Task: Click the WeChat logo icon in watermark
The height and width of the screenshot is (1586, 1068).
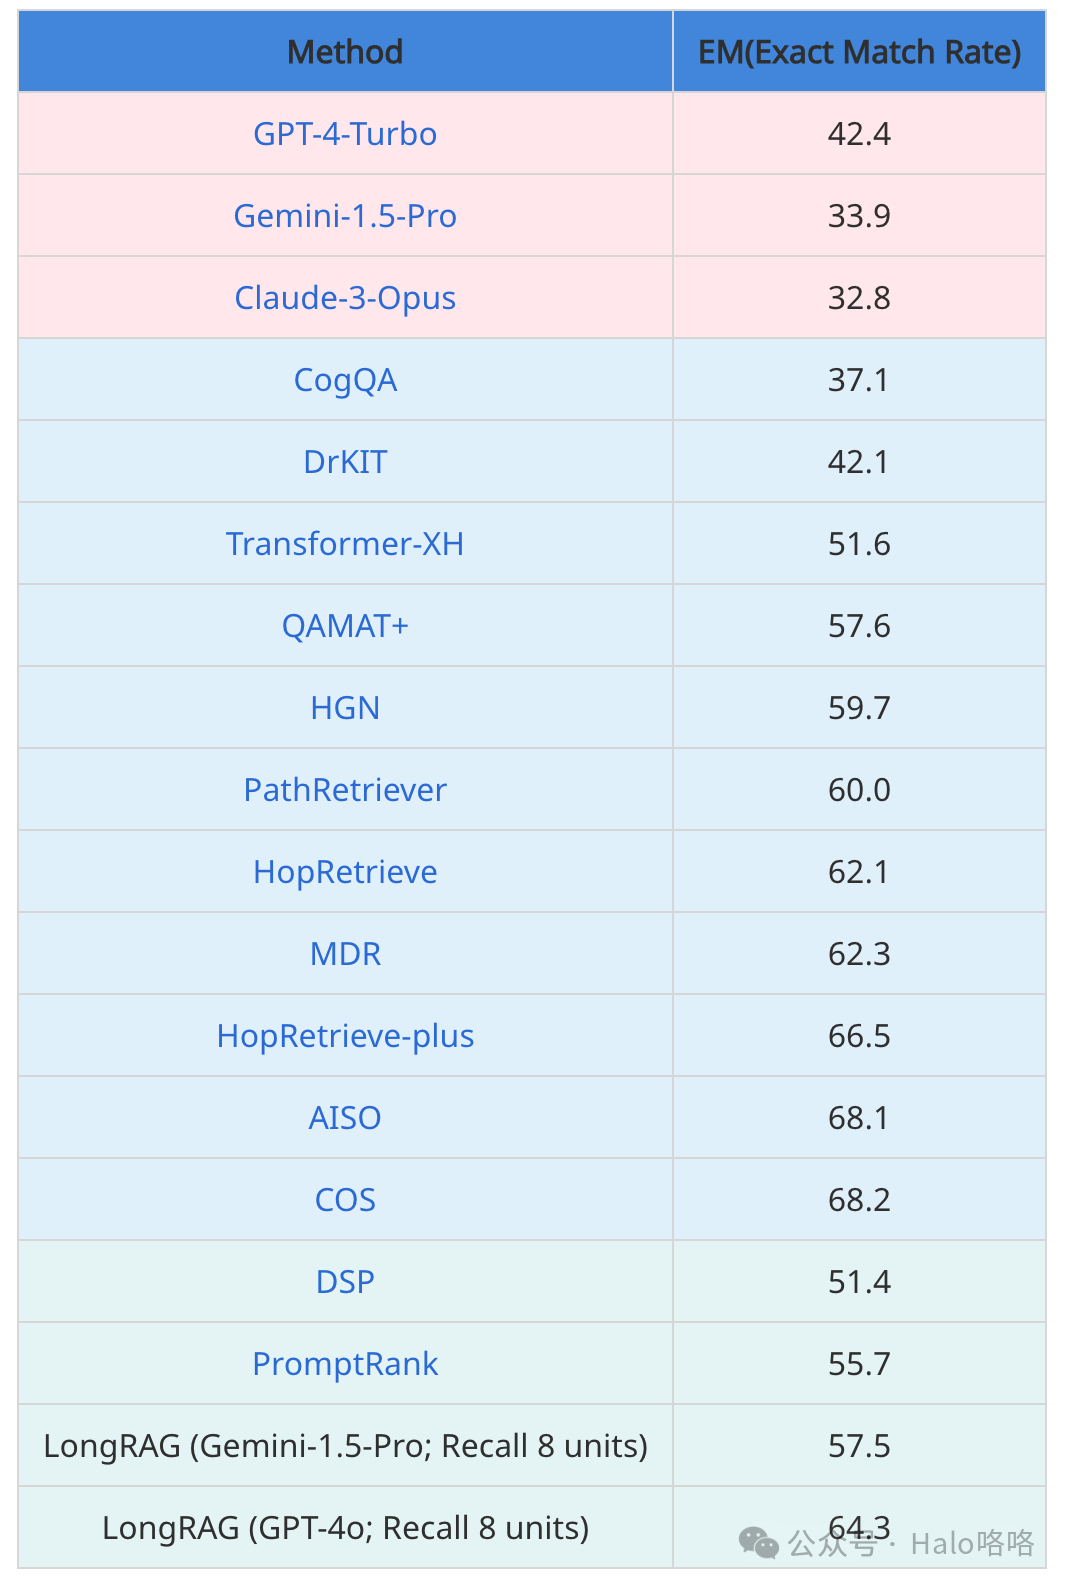Action: point(758,1543)
